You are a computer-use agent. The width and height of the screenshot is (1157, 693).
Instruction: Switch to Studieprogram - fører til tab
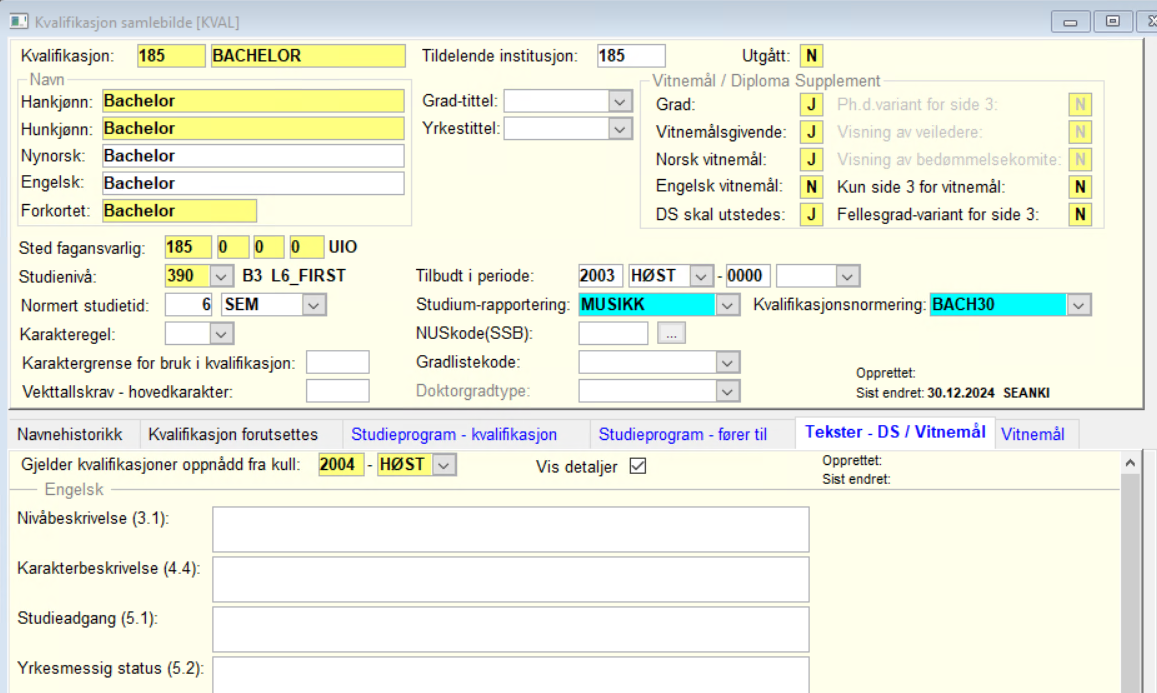point(683,435)
